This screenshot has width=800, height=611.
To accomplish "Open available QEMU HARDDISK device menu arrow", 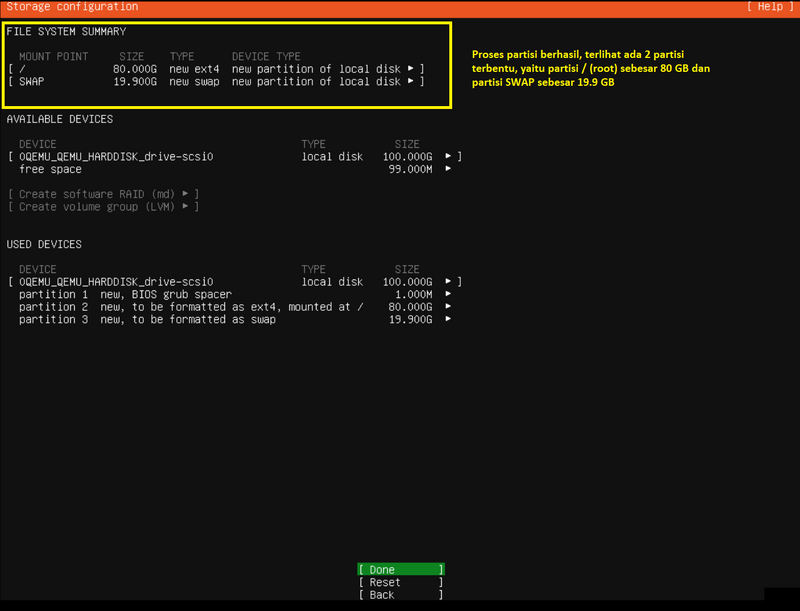I will (x=448, y=157).
